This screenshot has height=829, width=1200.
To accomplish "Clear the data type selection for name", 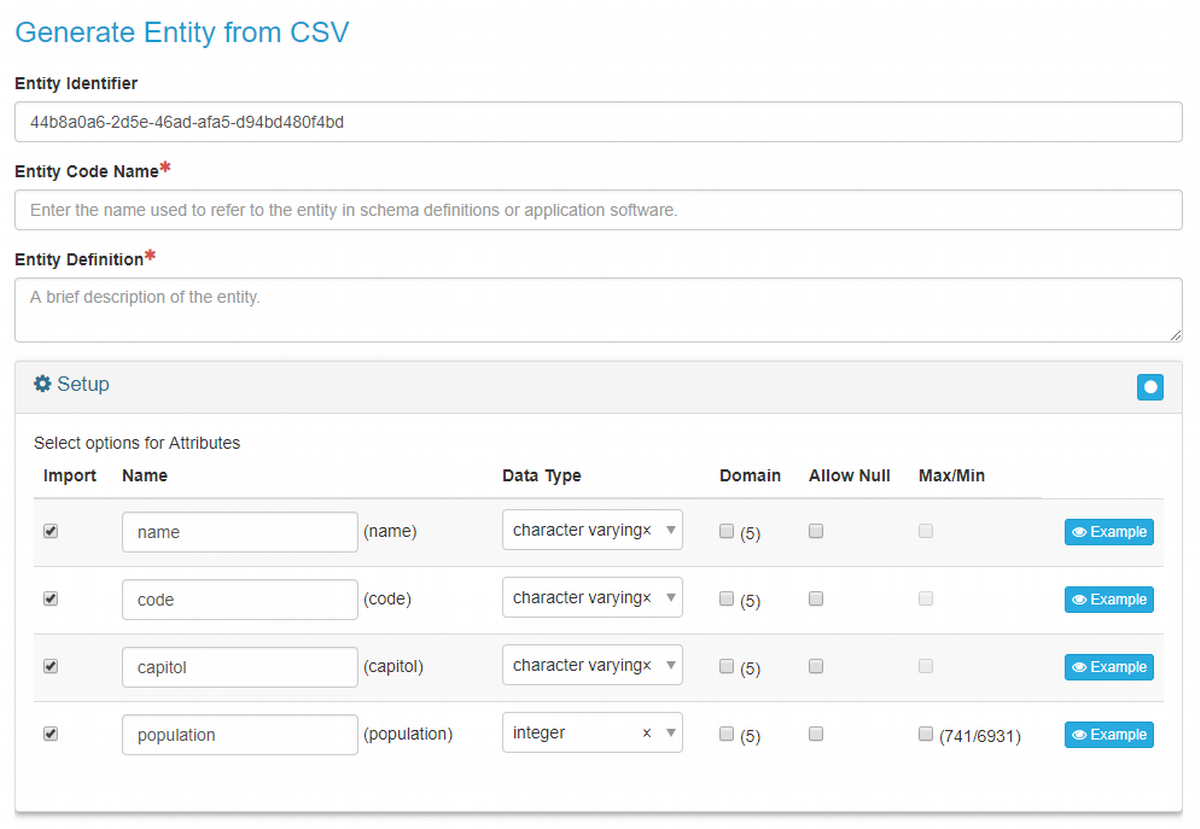I will tap(647, 530).
